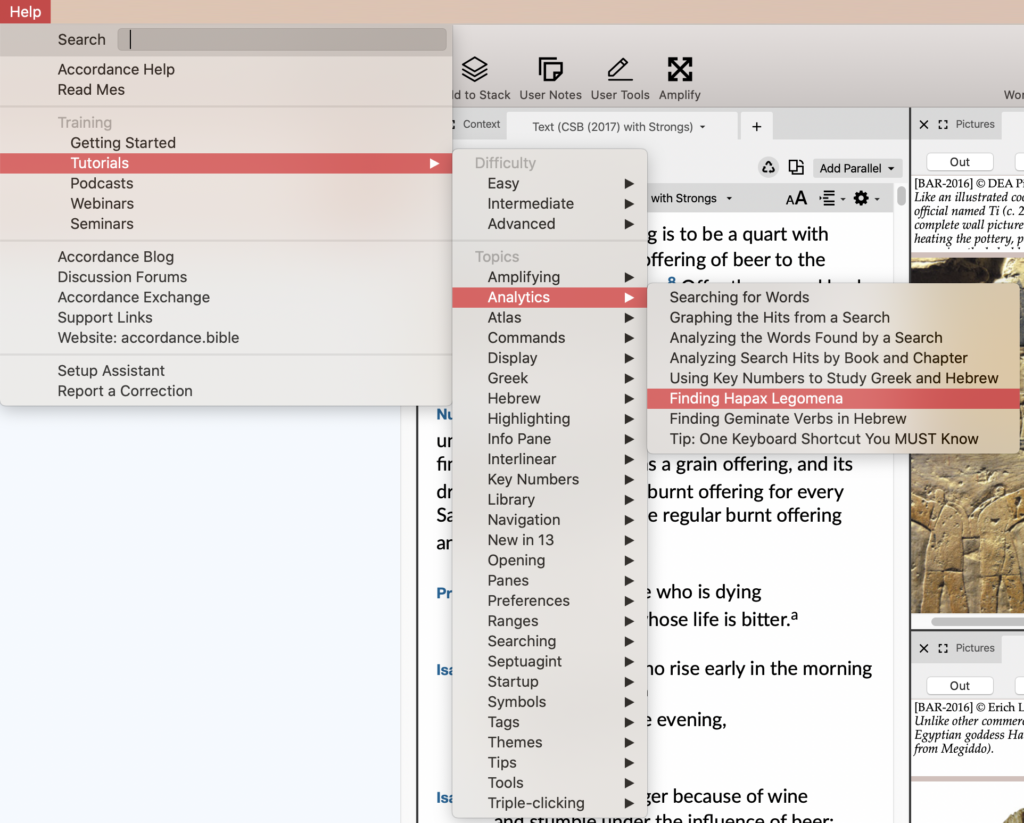Click the recycle icon beside Add Parallel
The height and width of the screenshot is (823, 1024).
coord(769,168)
